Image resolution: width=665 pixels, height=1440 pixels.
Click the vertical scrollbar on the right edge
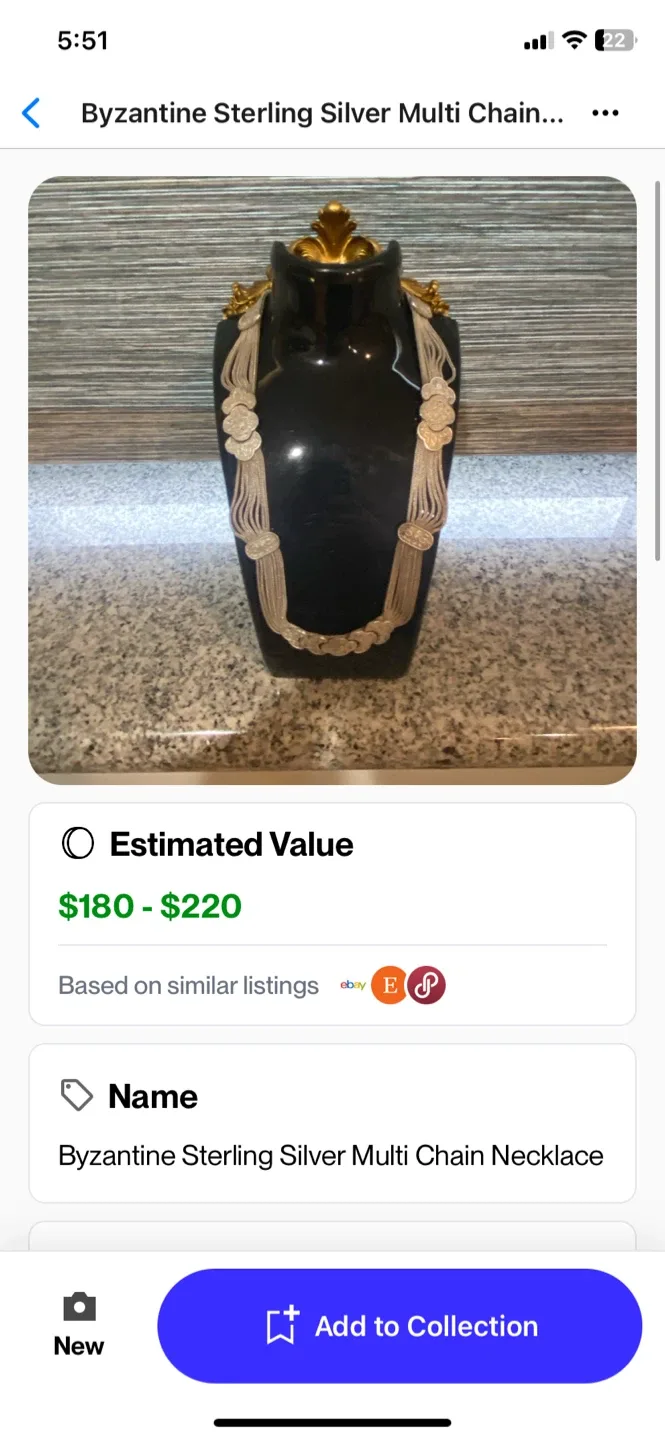click(657, 370)
